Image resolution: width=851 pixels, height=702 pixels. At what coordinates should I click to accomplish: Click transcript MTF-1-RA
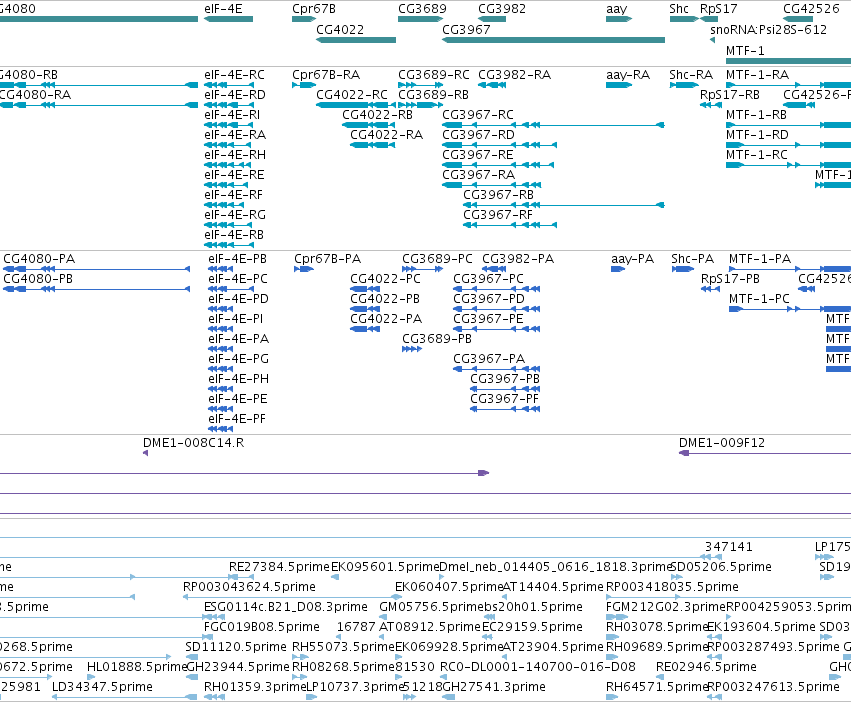tap(789, 85)
